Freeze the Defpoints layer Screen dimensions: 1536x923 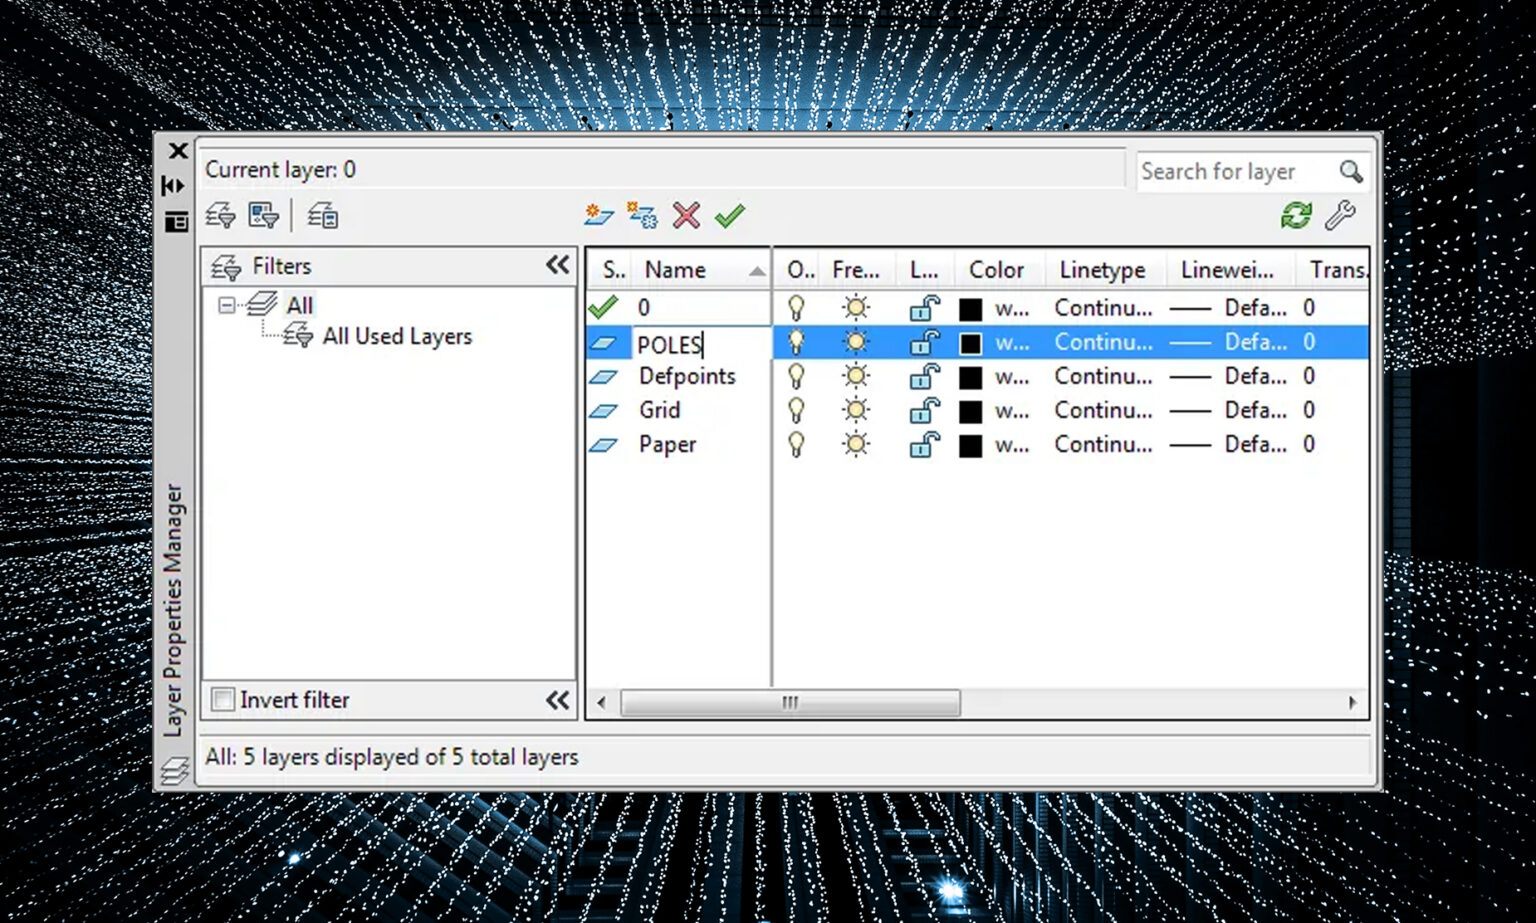pyautogui.click(x=856, y=376)
